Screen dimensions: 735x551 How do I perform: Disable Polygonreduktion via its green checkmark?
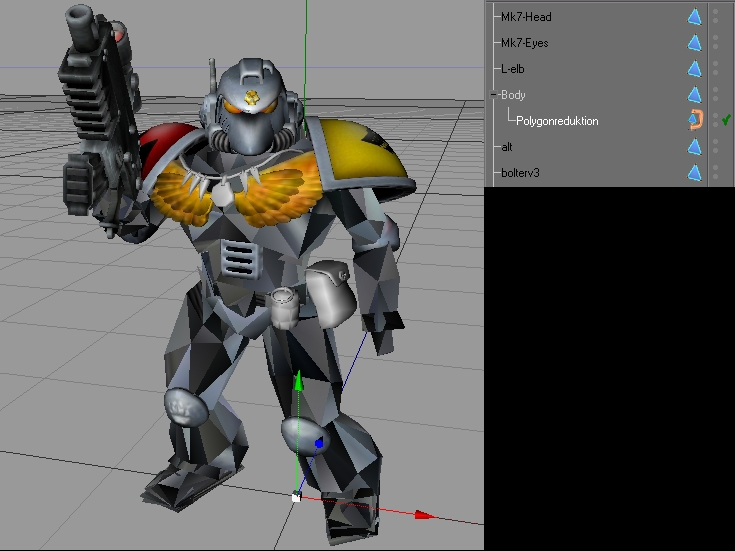(726, 120)
